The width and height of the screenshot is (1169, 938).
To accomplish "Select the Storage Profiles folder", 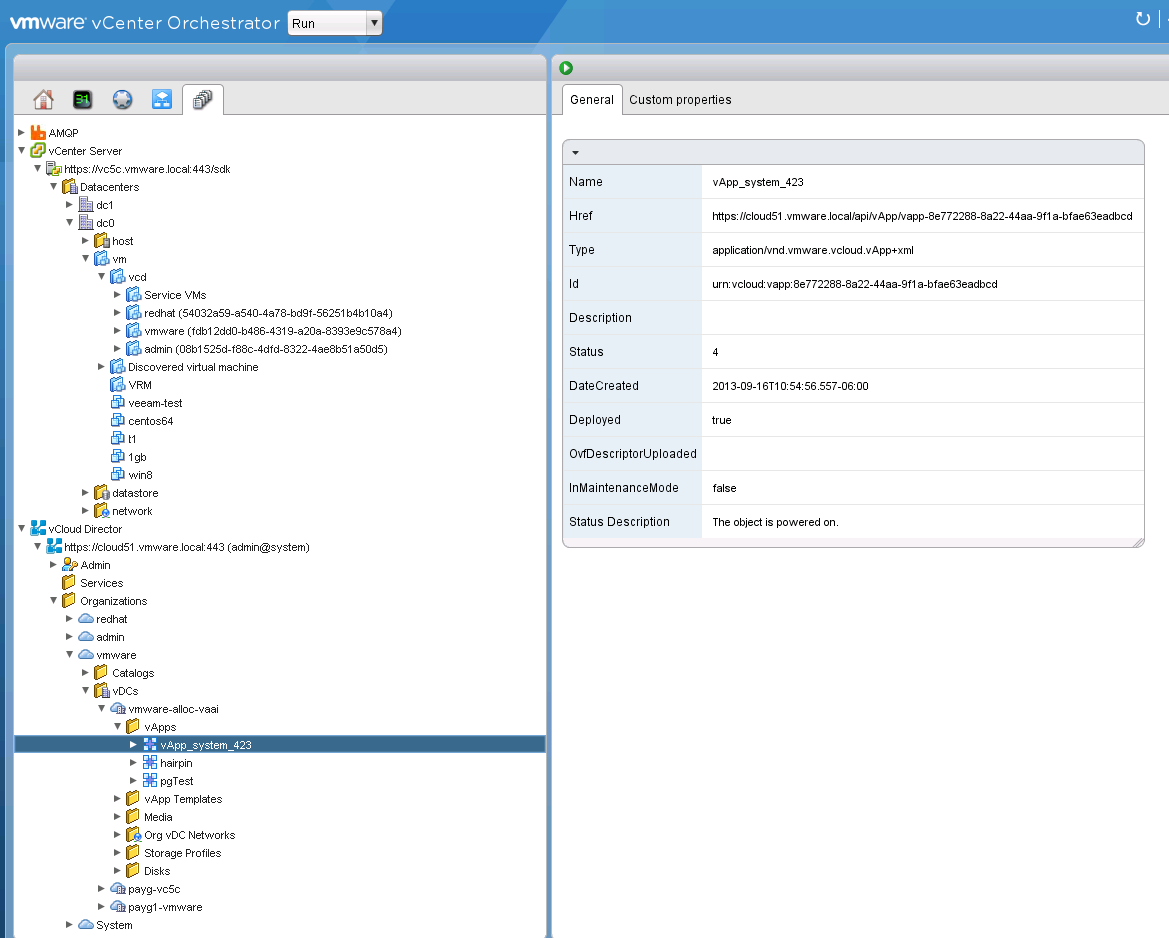I will [182, 853].
